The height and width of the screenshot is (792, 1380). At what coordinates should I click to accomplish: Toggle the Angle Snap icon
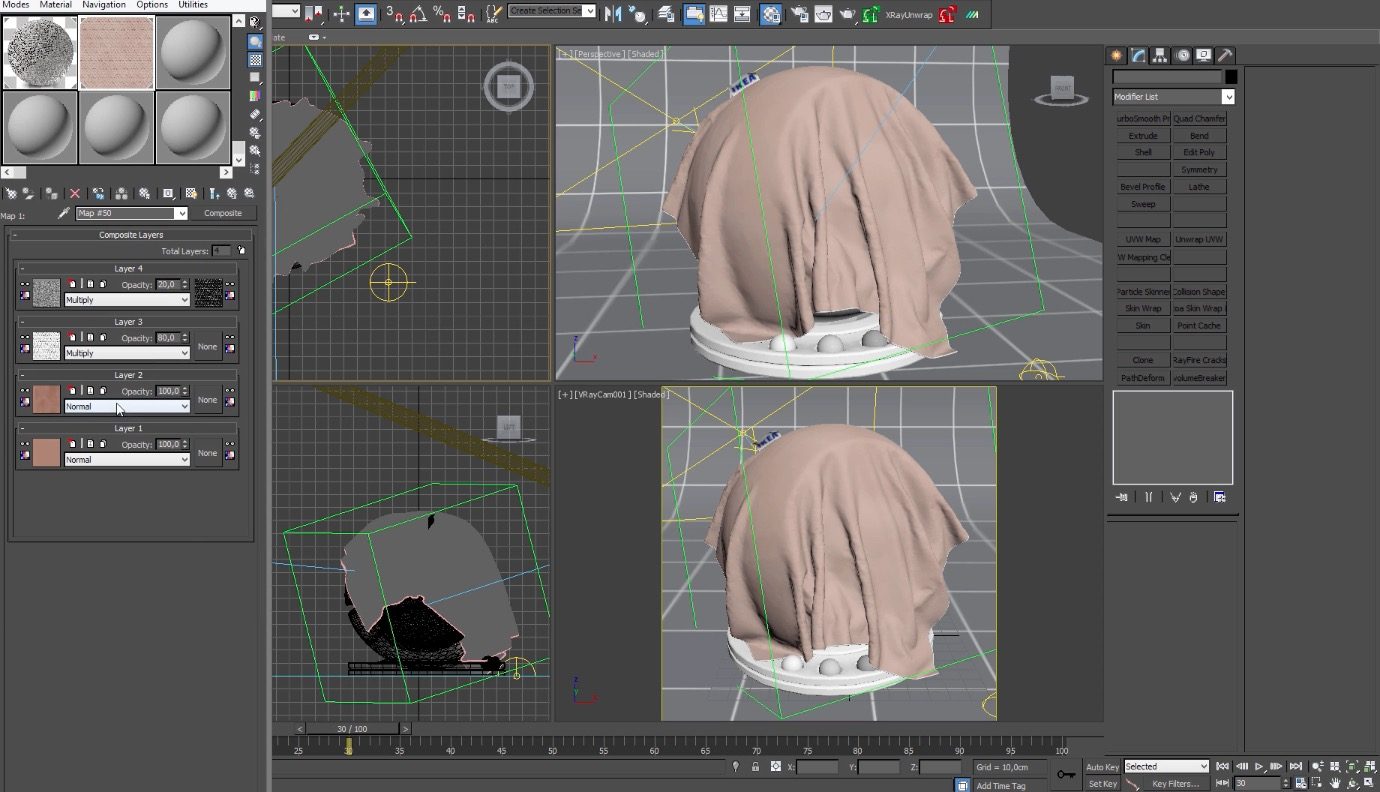point(417,14)
